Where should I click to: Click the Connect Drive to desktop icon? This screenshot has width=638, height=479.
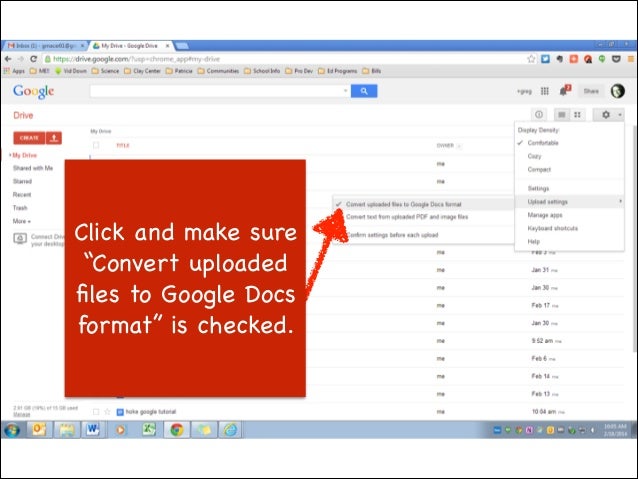click(x=20, y=238)
